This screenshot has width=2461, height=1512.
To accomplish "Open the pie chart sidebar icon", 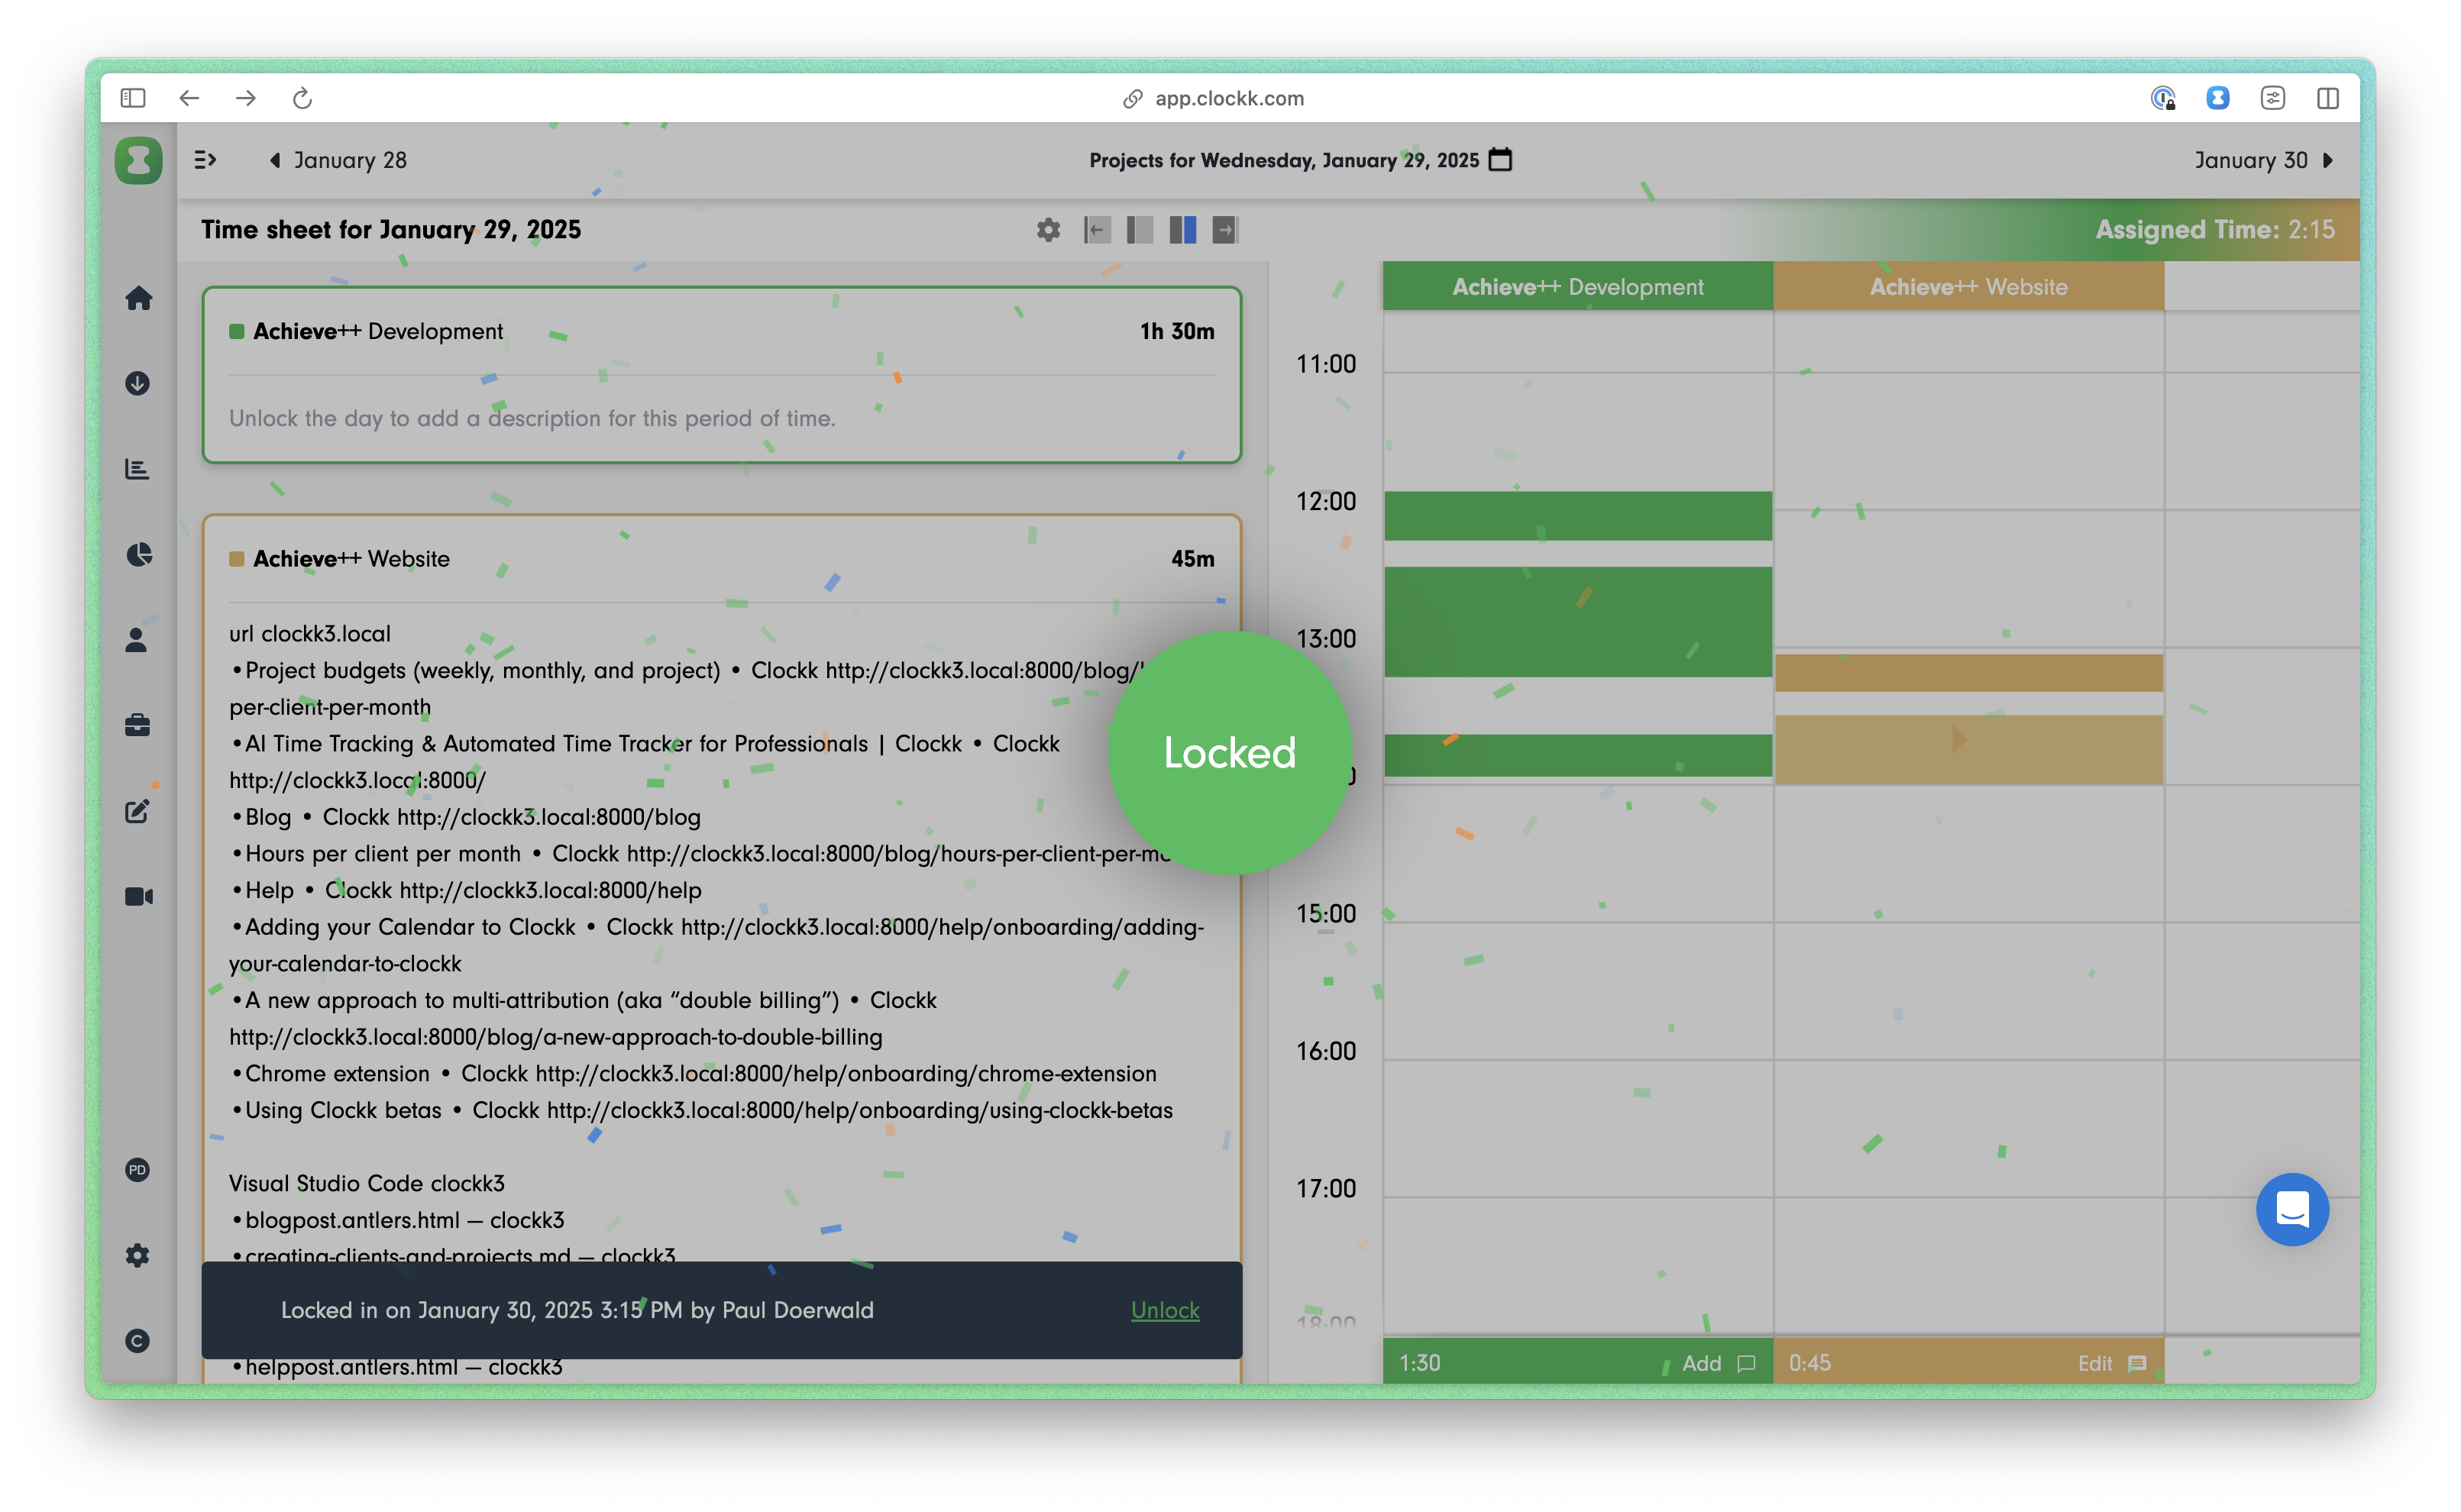I will (138, 554).
